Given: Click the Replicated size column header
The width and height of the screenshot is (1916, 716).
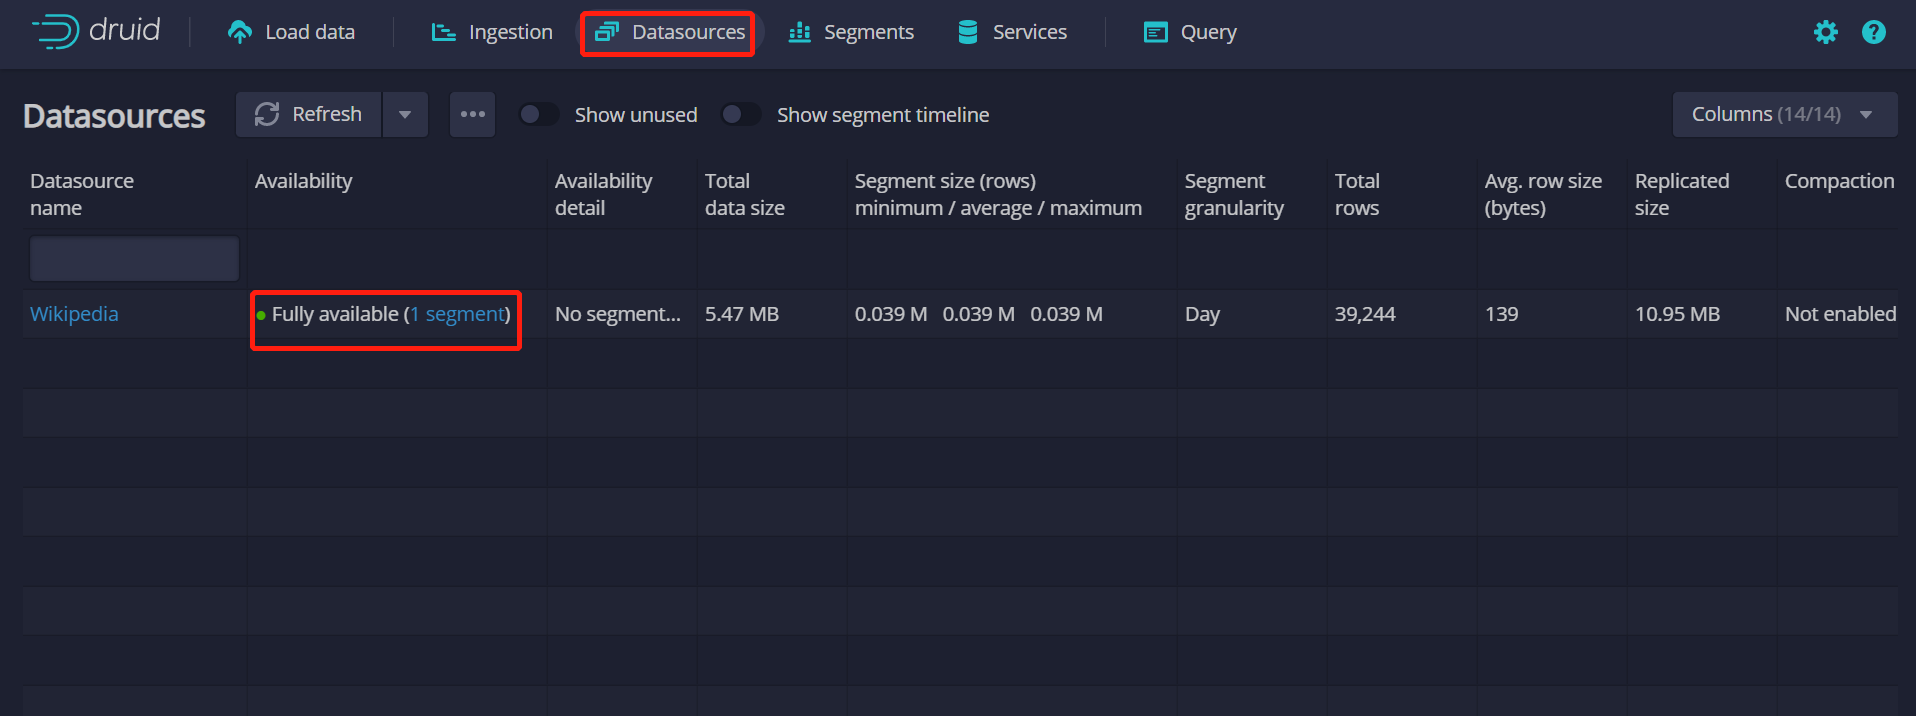Looking at the screenshot, I should tap(1702, 194).
